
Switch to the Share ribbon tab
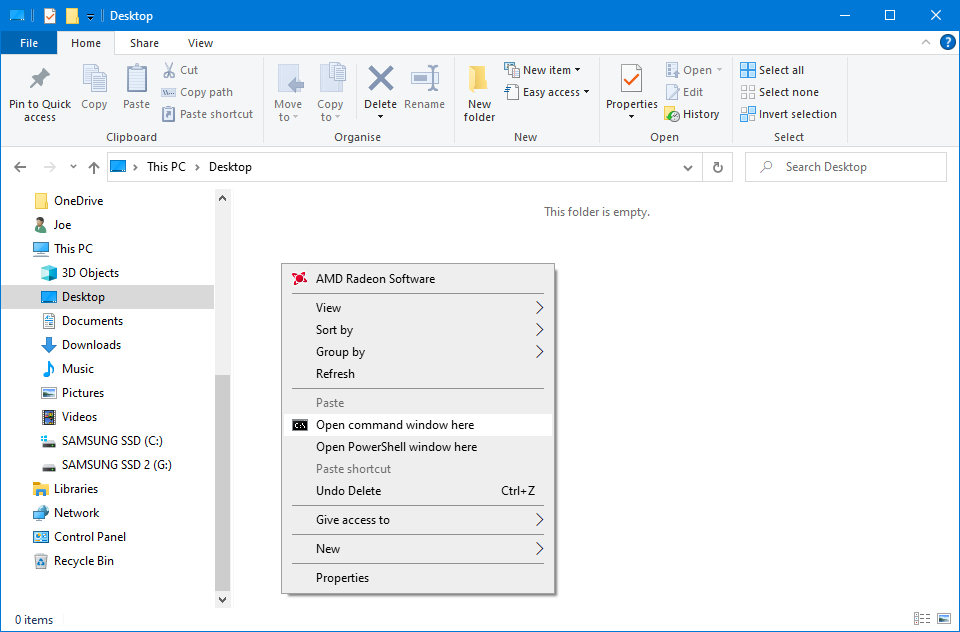click(x=143, y=43)
